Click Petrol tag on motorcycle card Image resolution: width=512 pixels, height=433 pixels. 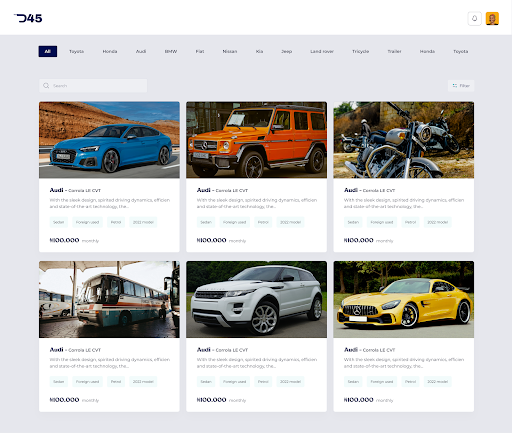coord(410,222)
